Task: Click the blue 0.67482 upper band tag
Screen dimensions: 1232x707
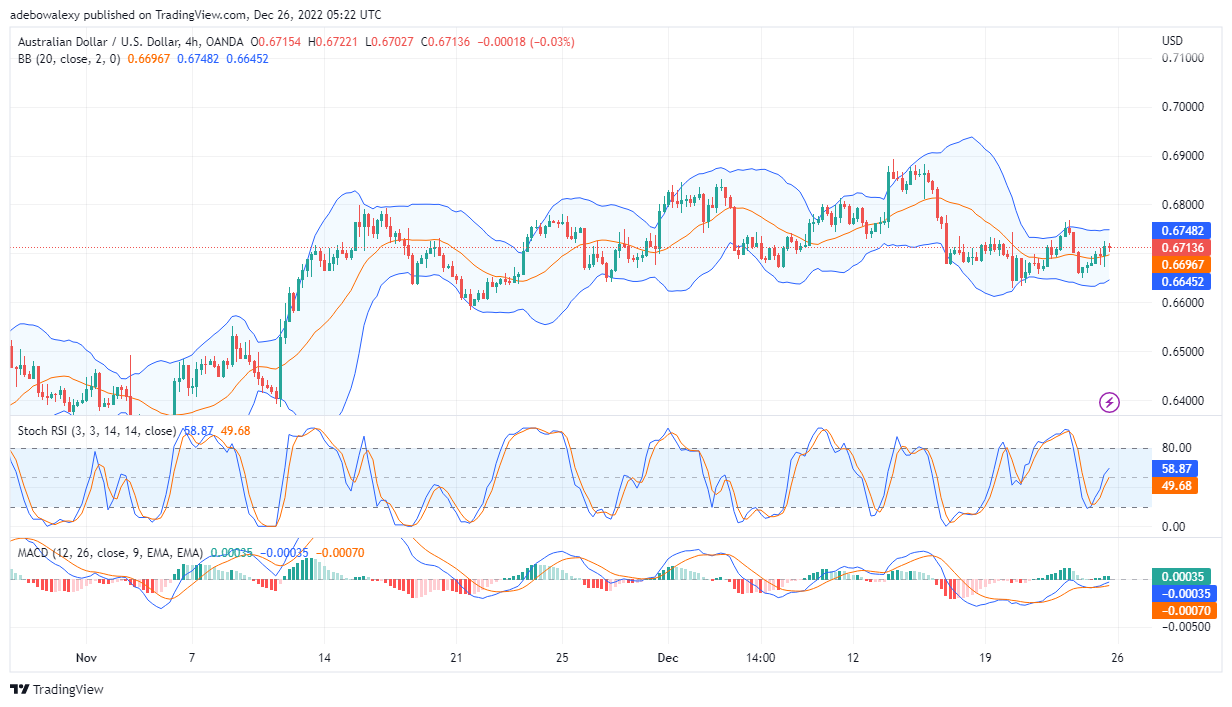Action: click(1184, 231)
